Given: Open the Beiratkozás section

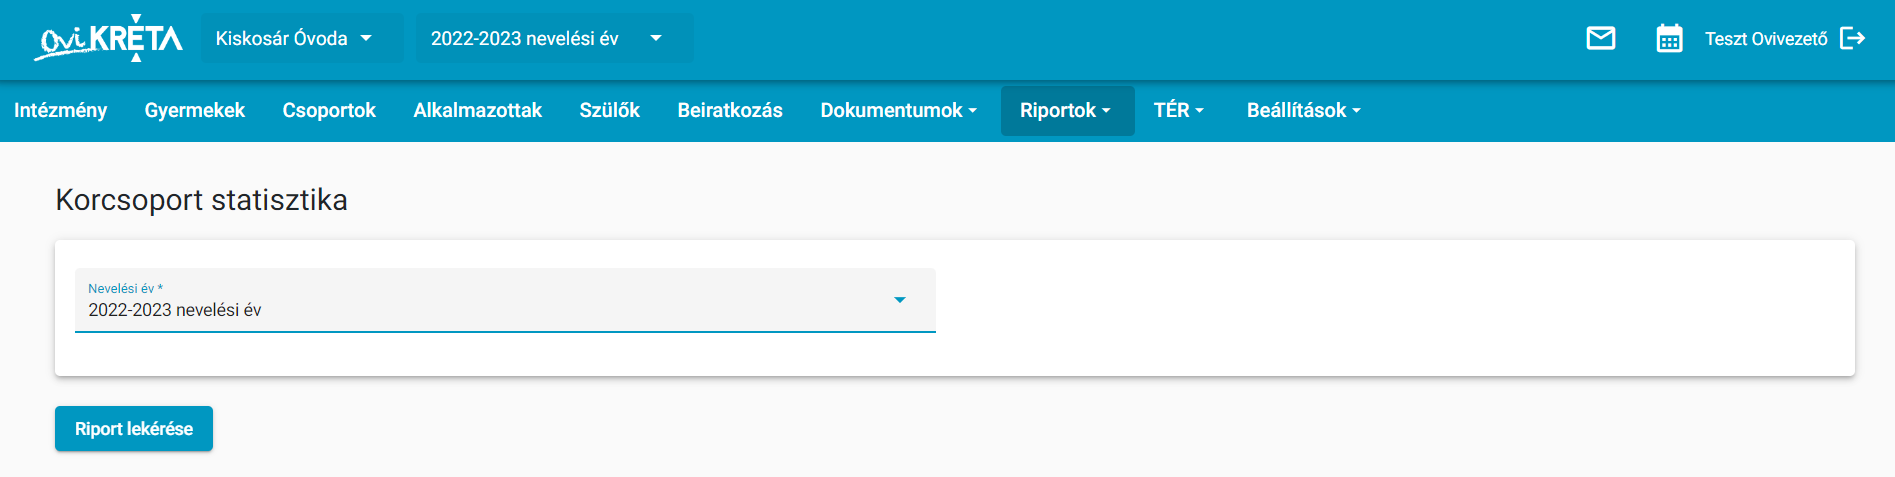Looking at the screenshot, I should 730,110.
